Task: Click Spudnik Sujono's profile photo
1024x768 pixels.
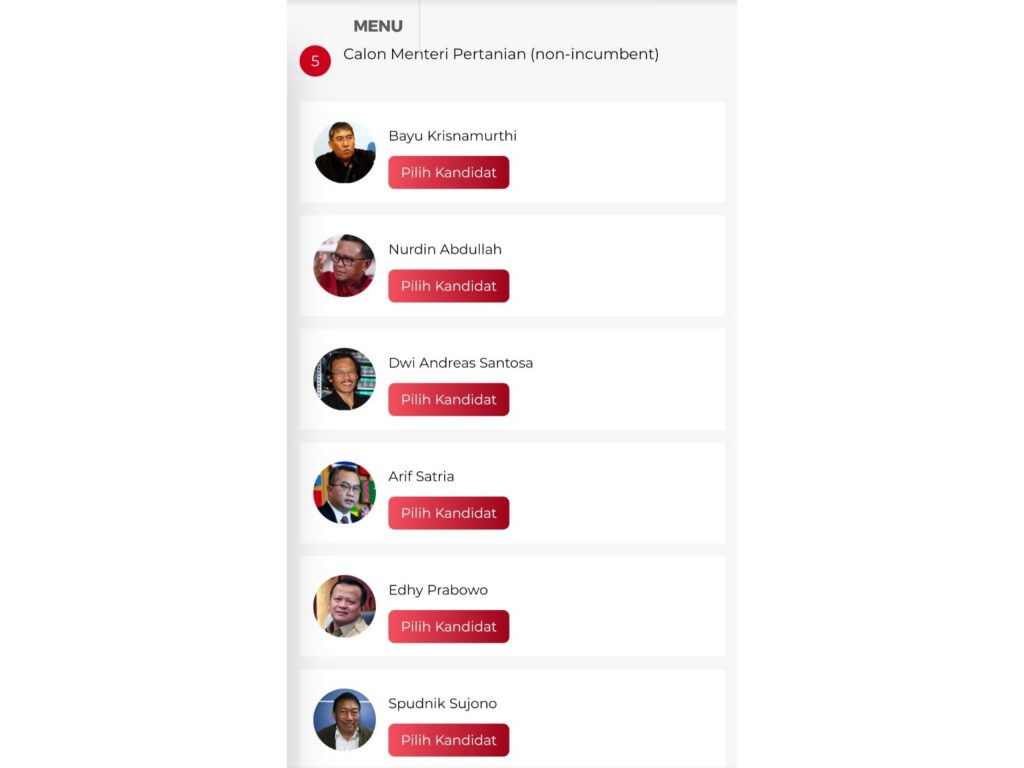Action: click(x=344, y=720)
